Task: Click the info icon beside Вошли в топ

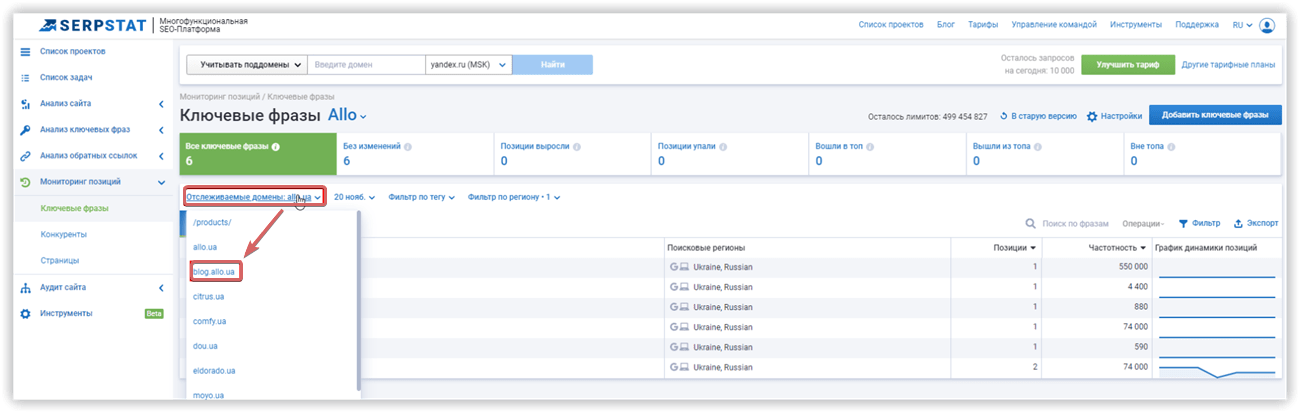Action: (x=868, y=146)
